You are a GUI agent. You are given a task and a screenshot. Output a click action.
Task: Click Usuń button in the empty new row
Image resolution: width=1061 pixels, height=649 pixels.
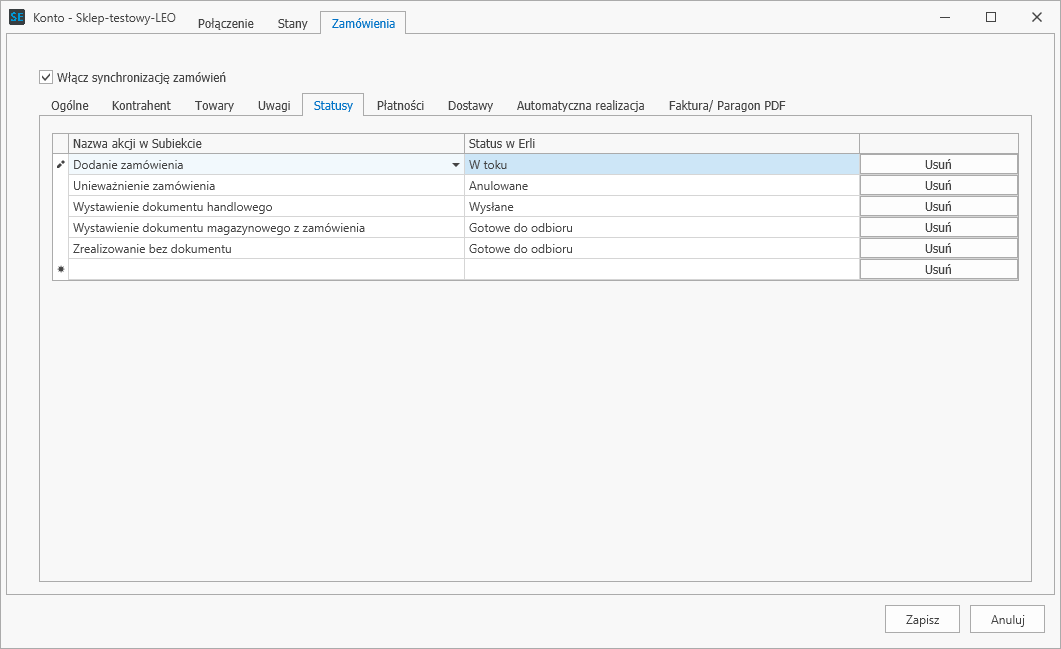(939, 269)
